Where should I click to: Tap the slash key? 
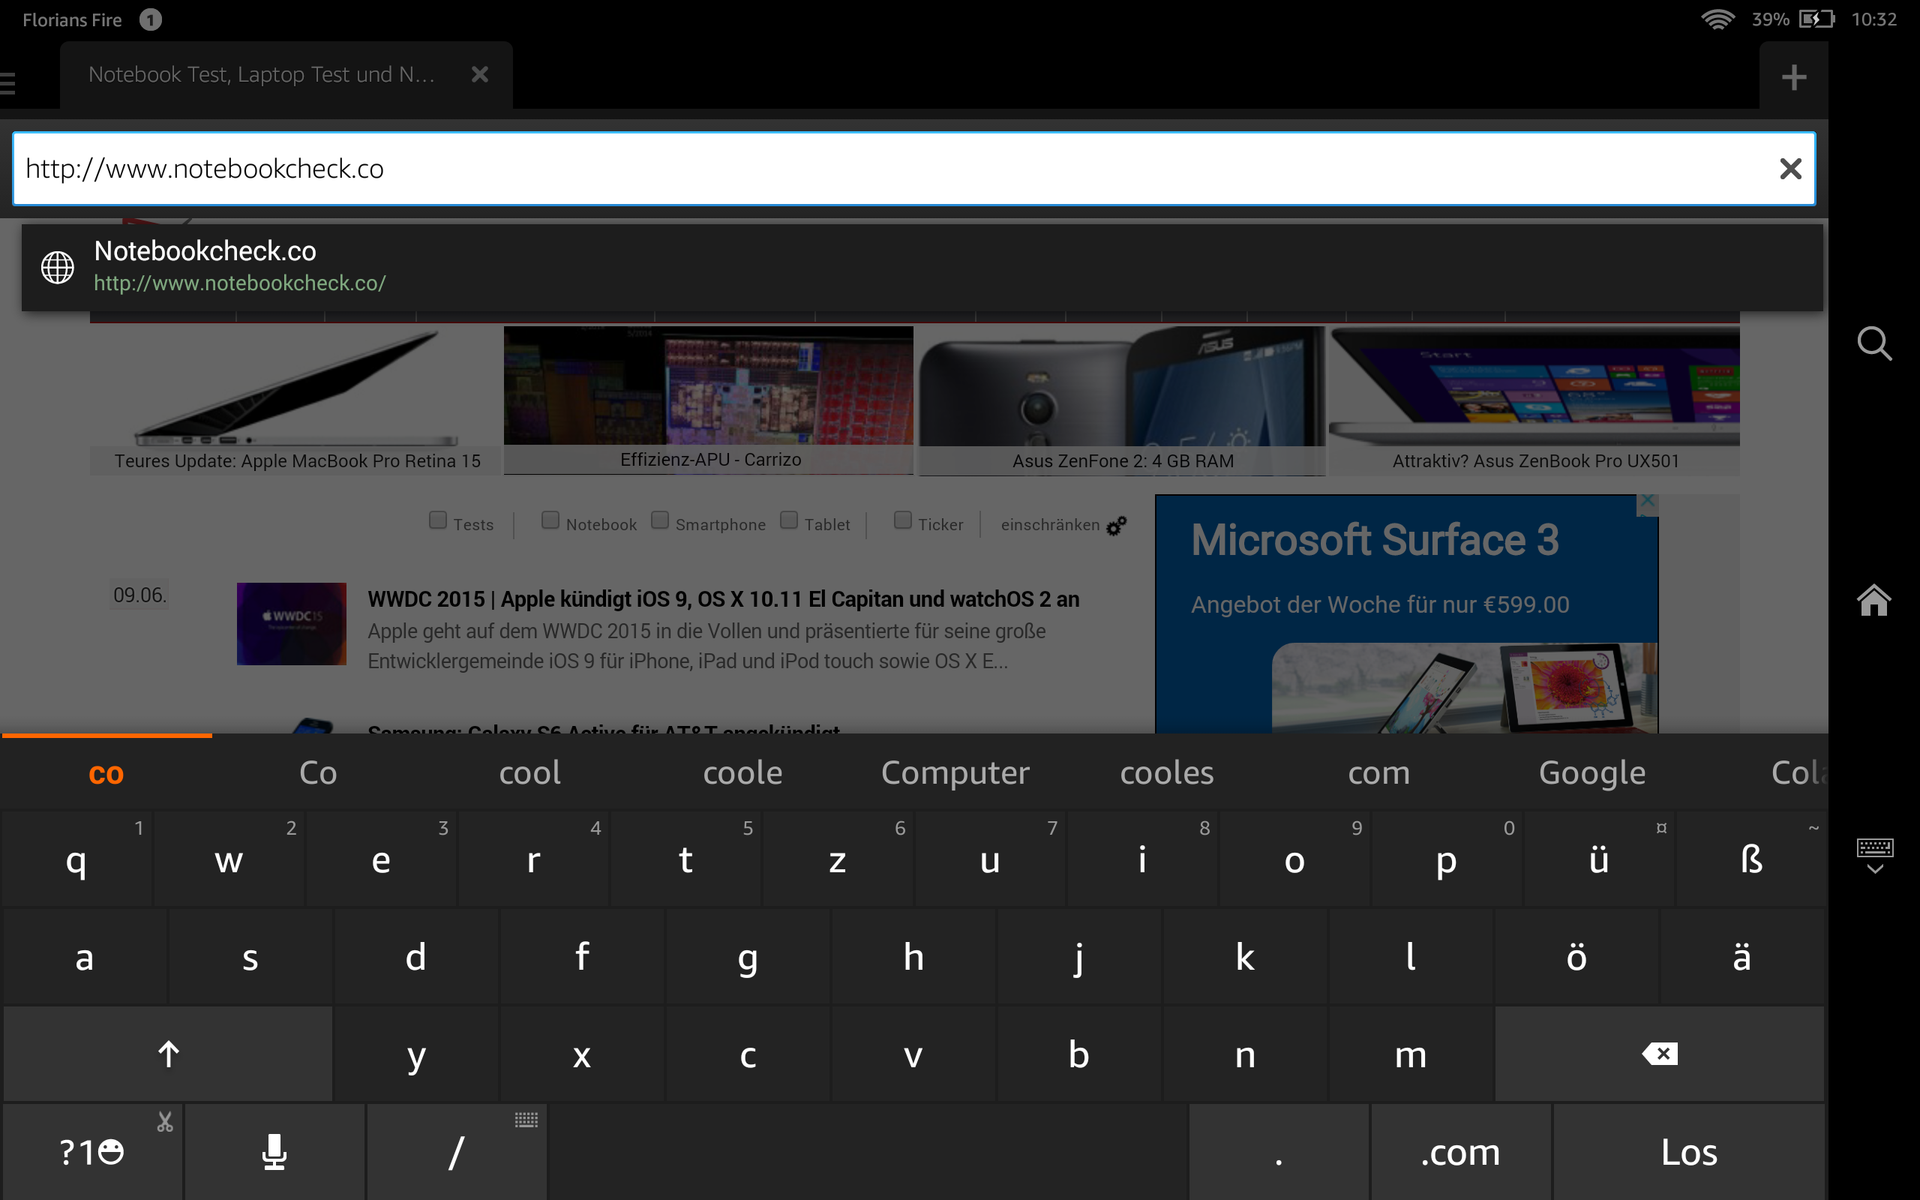456,1152
